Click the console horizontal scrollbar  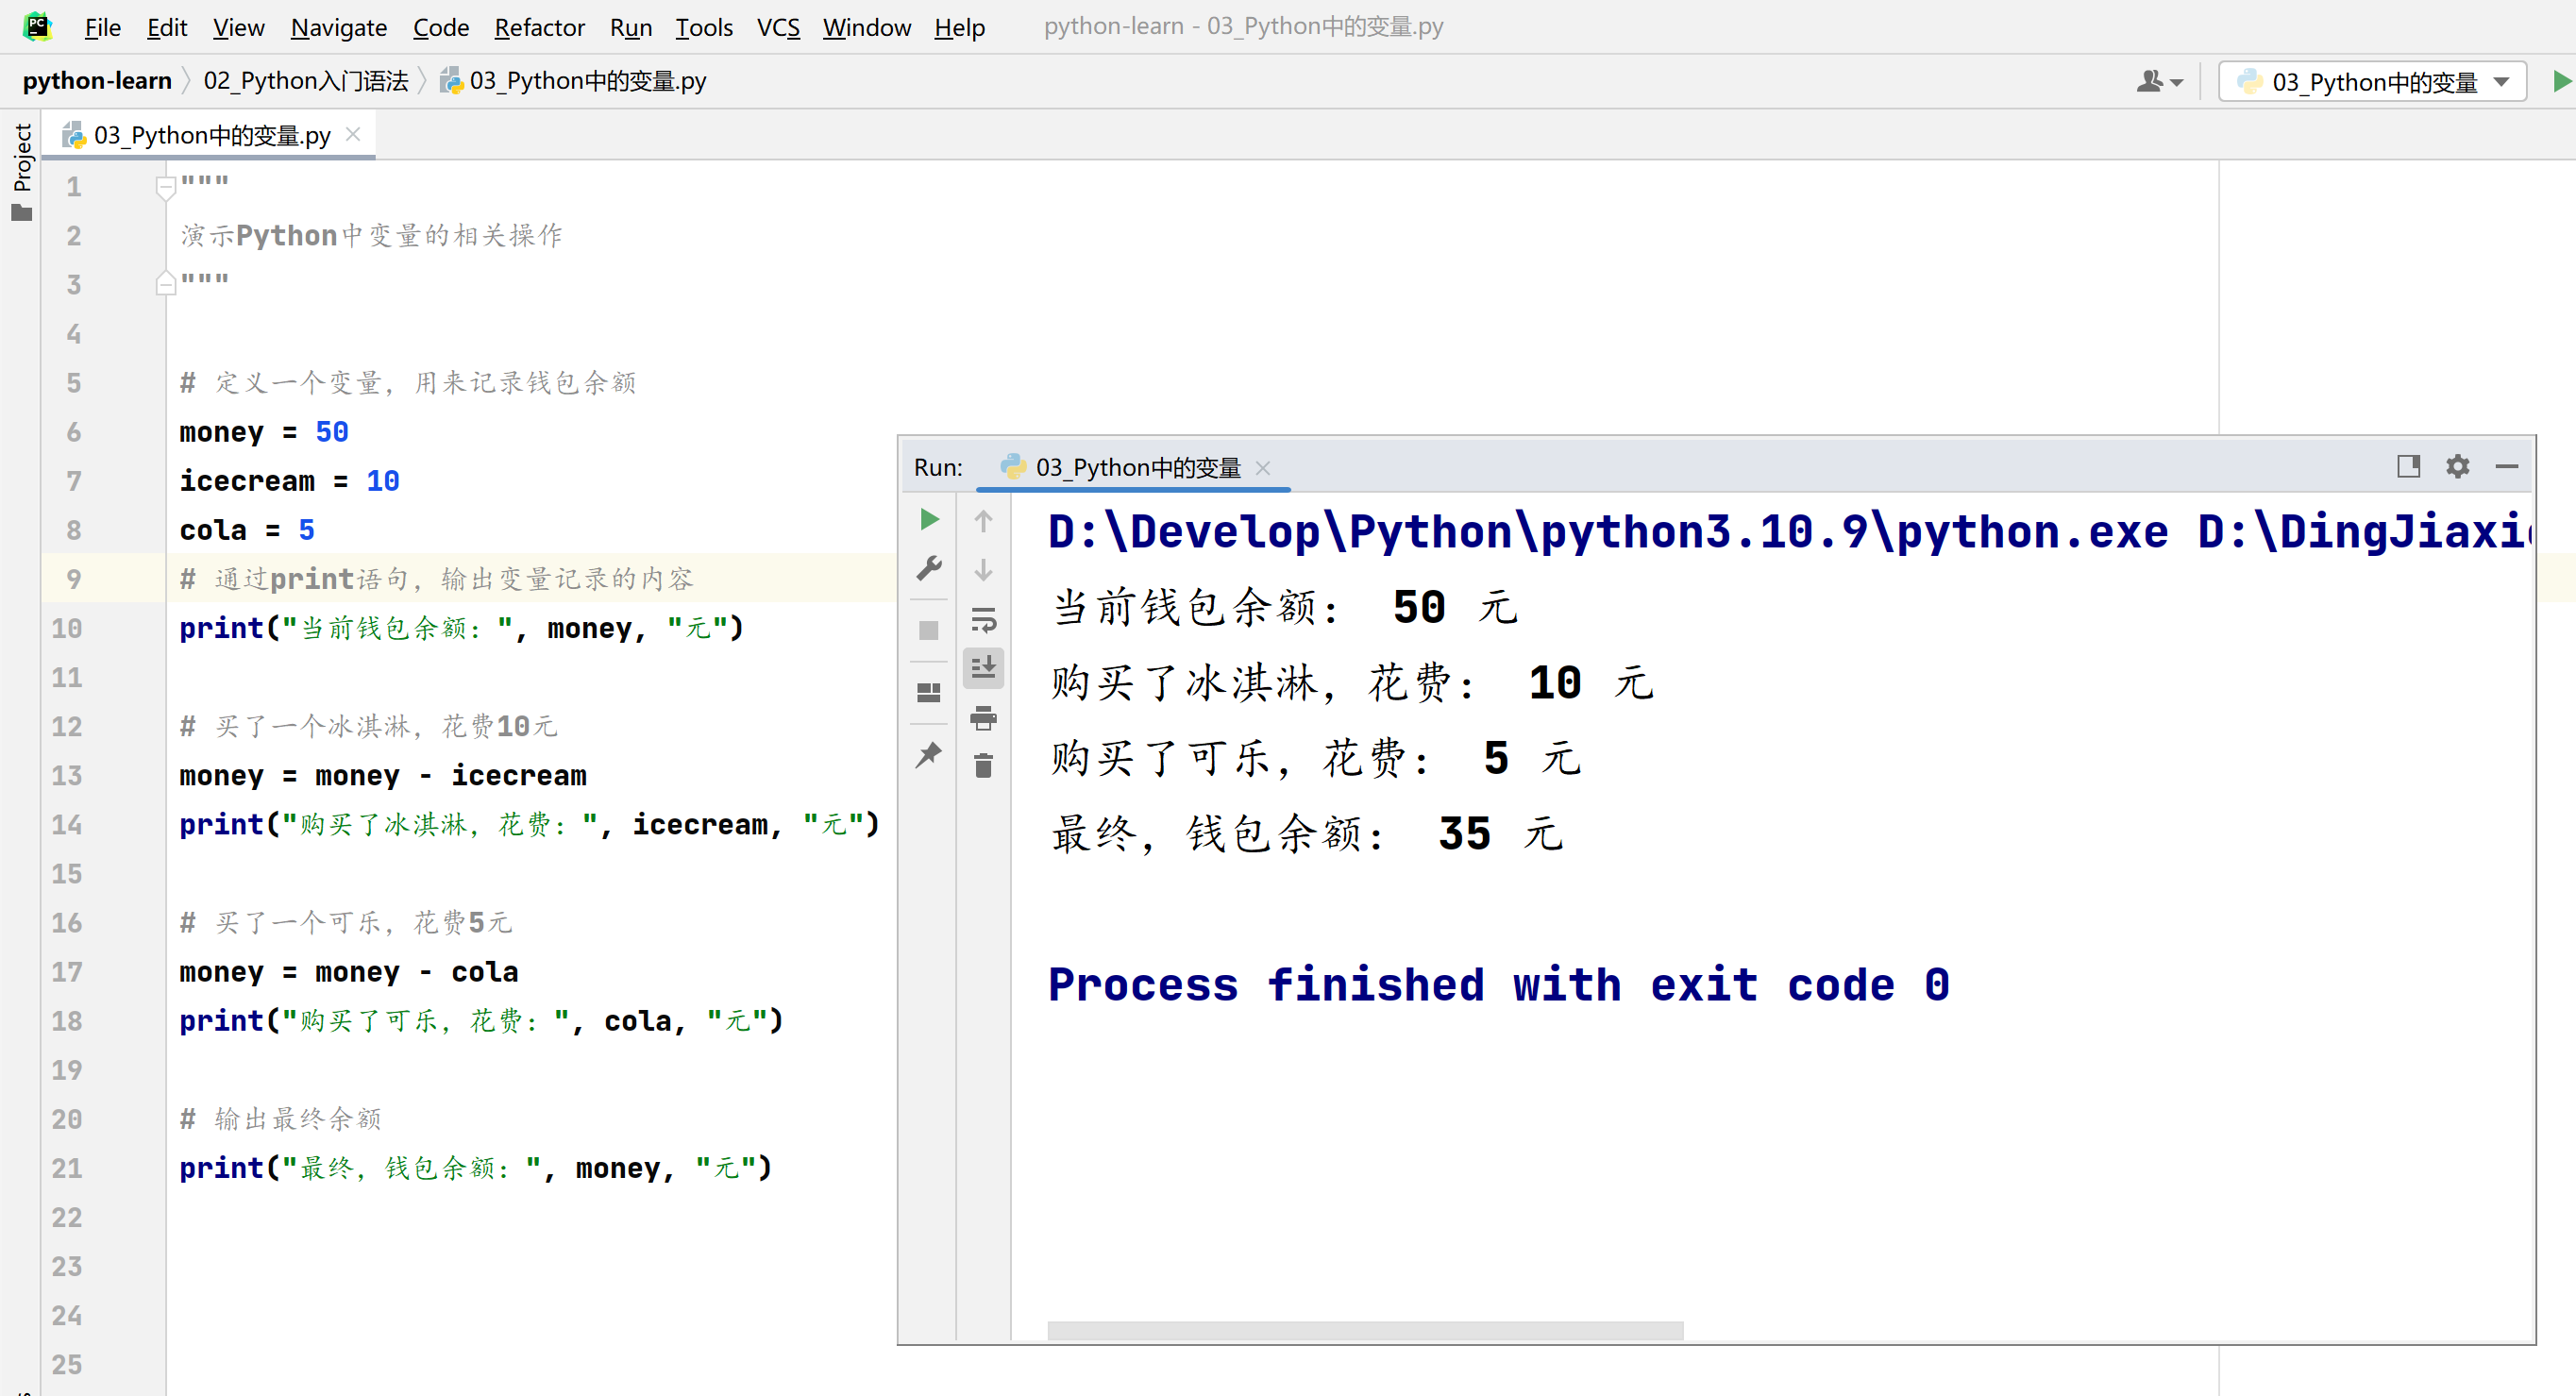point(1365,1330)
